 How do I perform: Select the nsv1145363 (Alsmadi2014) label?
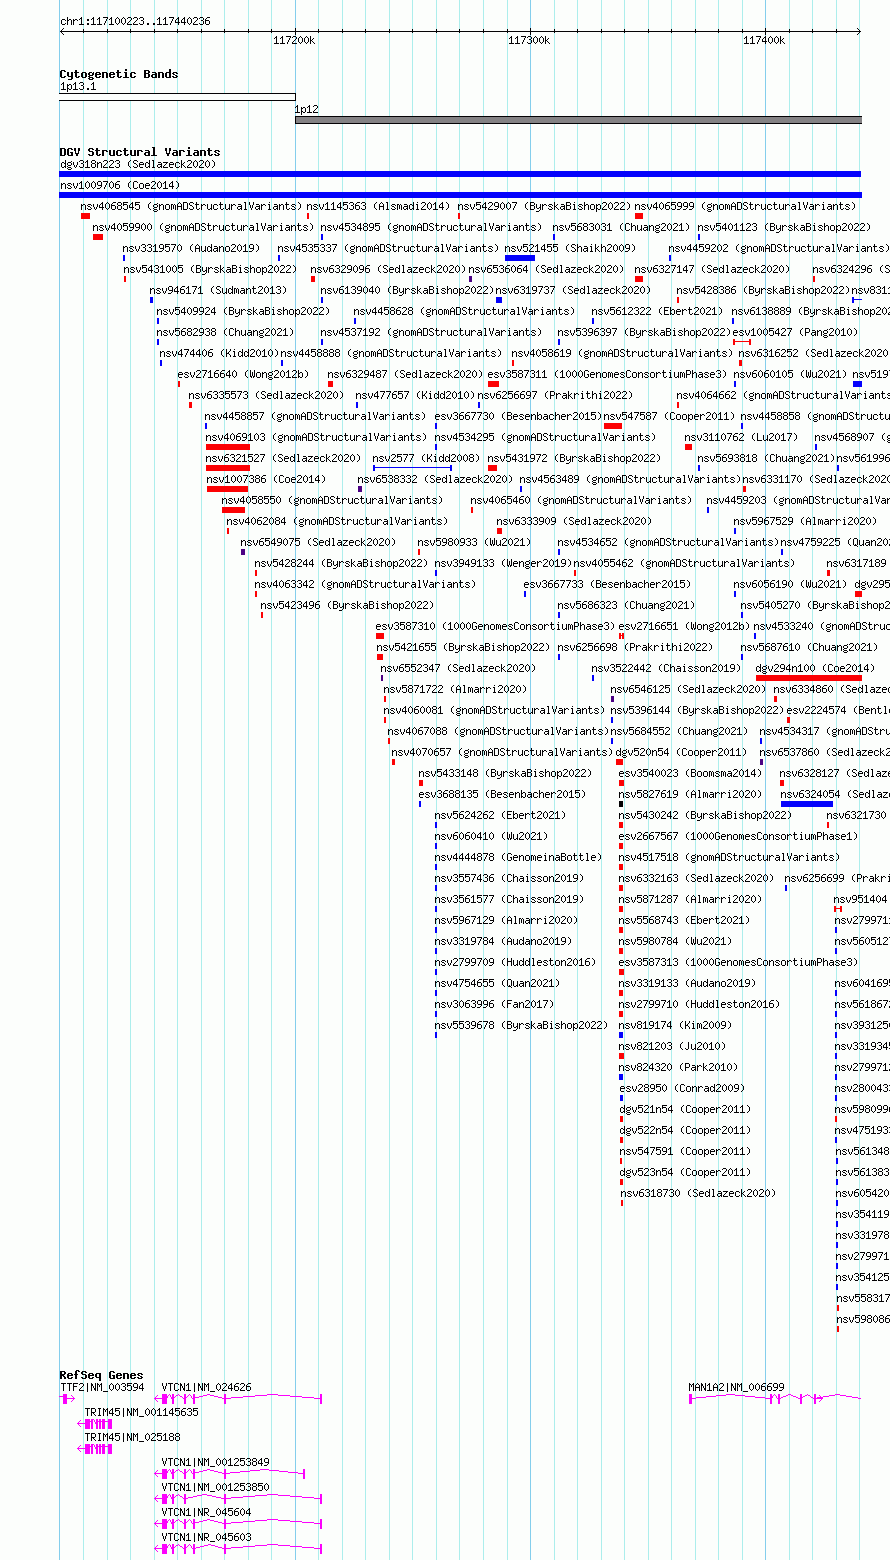pyautogui.click(x=378, y=206)
